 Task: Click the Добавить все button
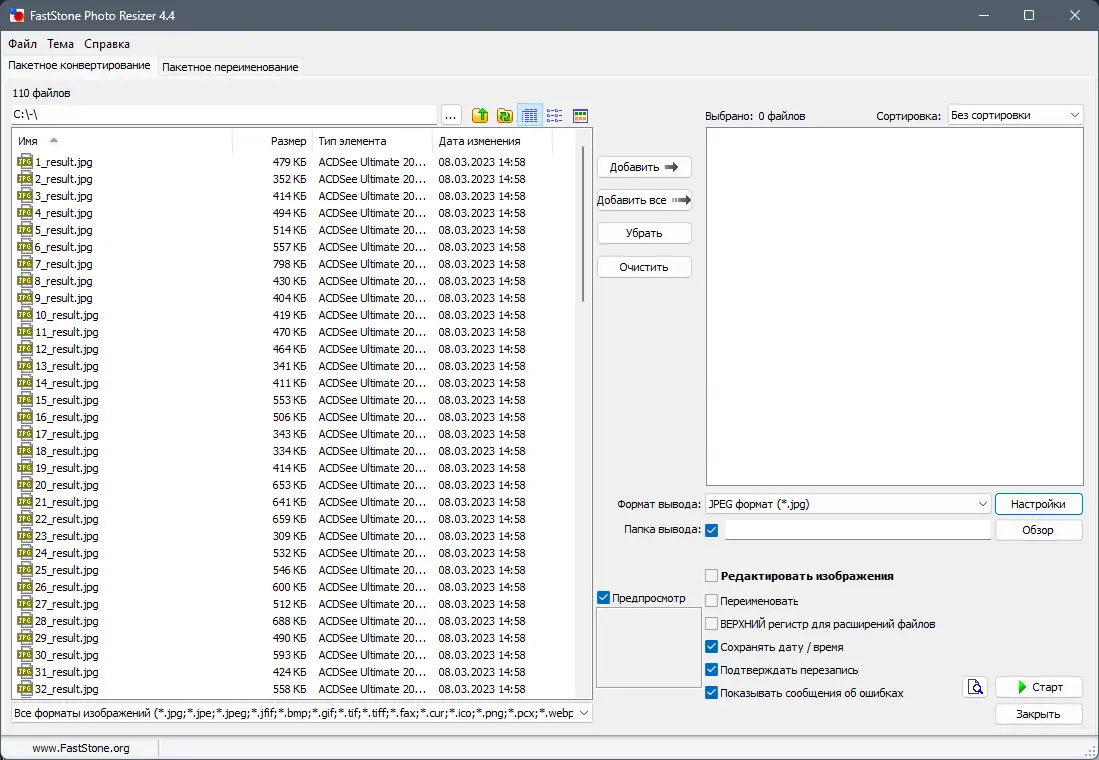click(644, 199)
